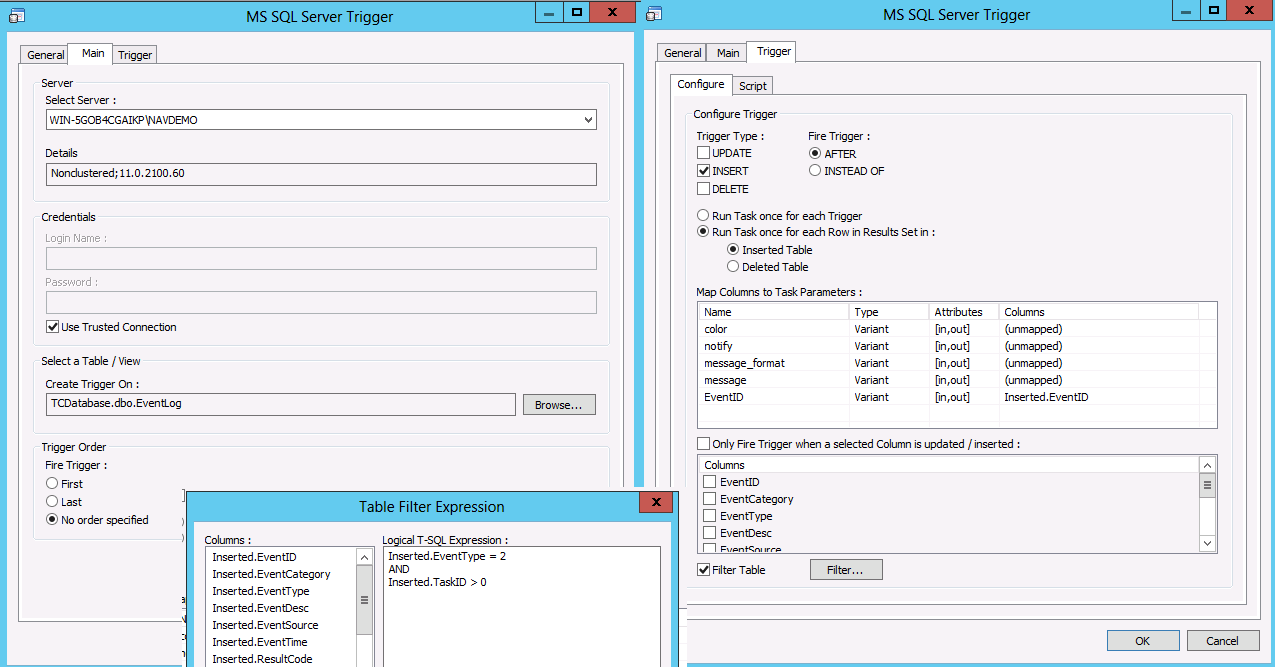Maximize the left MS SQL Server Trigger window
This screenshot has width=1275, height=667.
578,11
